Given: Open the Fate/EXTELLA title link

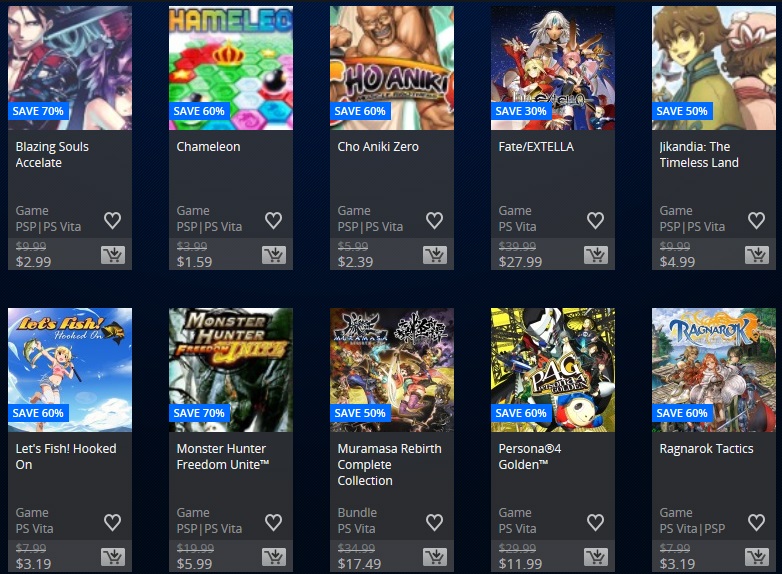Looking at the screenshot, I should [x=536, y=147].
